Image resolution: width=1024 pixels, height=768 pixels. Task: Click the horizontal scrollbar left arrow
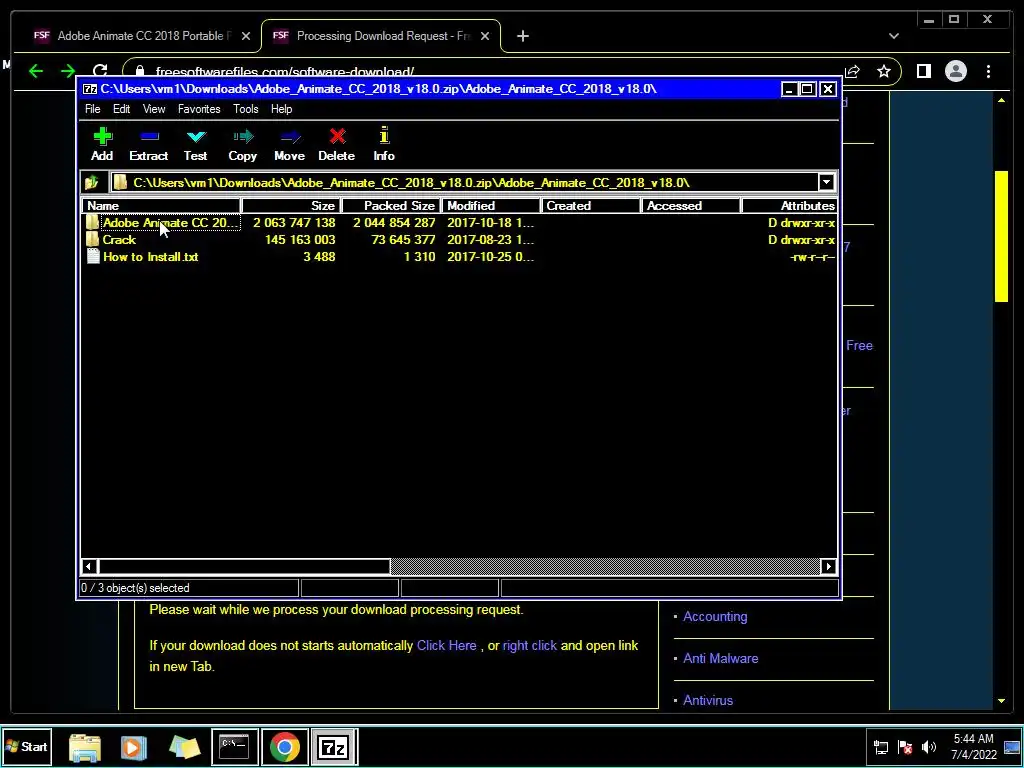(89, 566)
